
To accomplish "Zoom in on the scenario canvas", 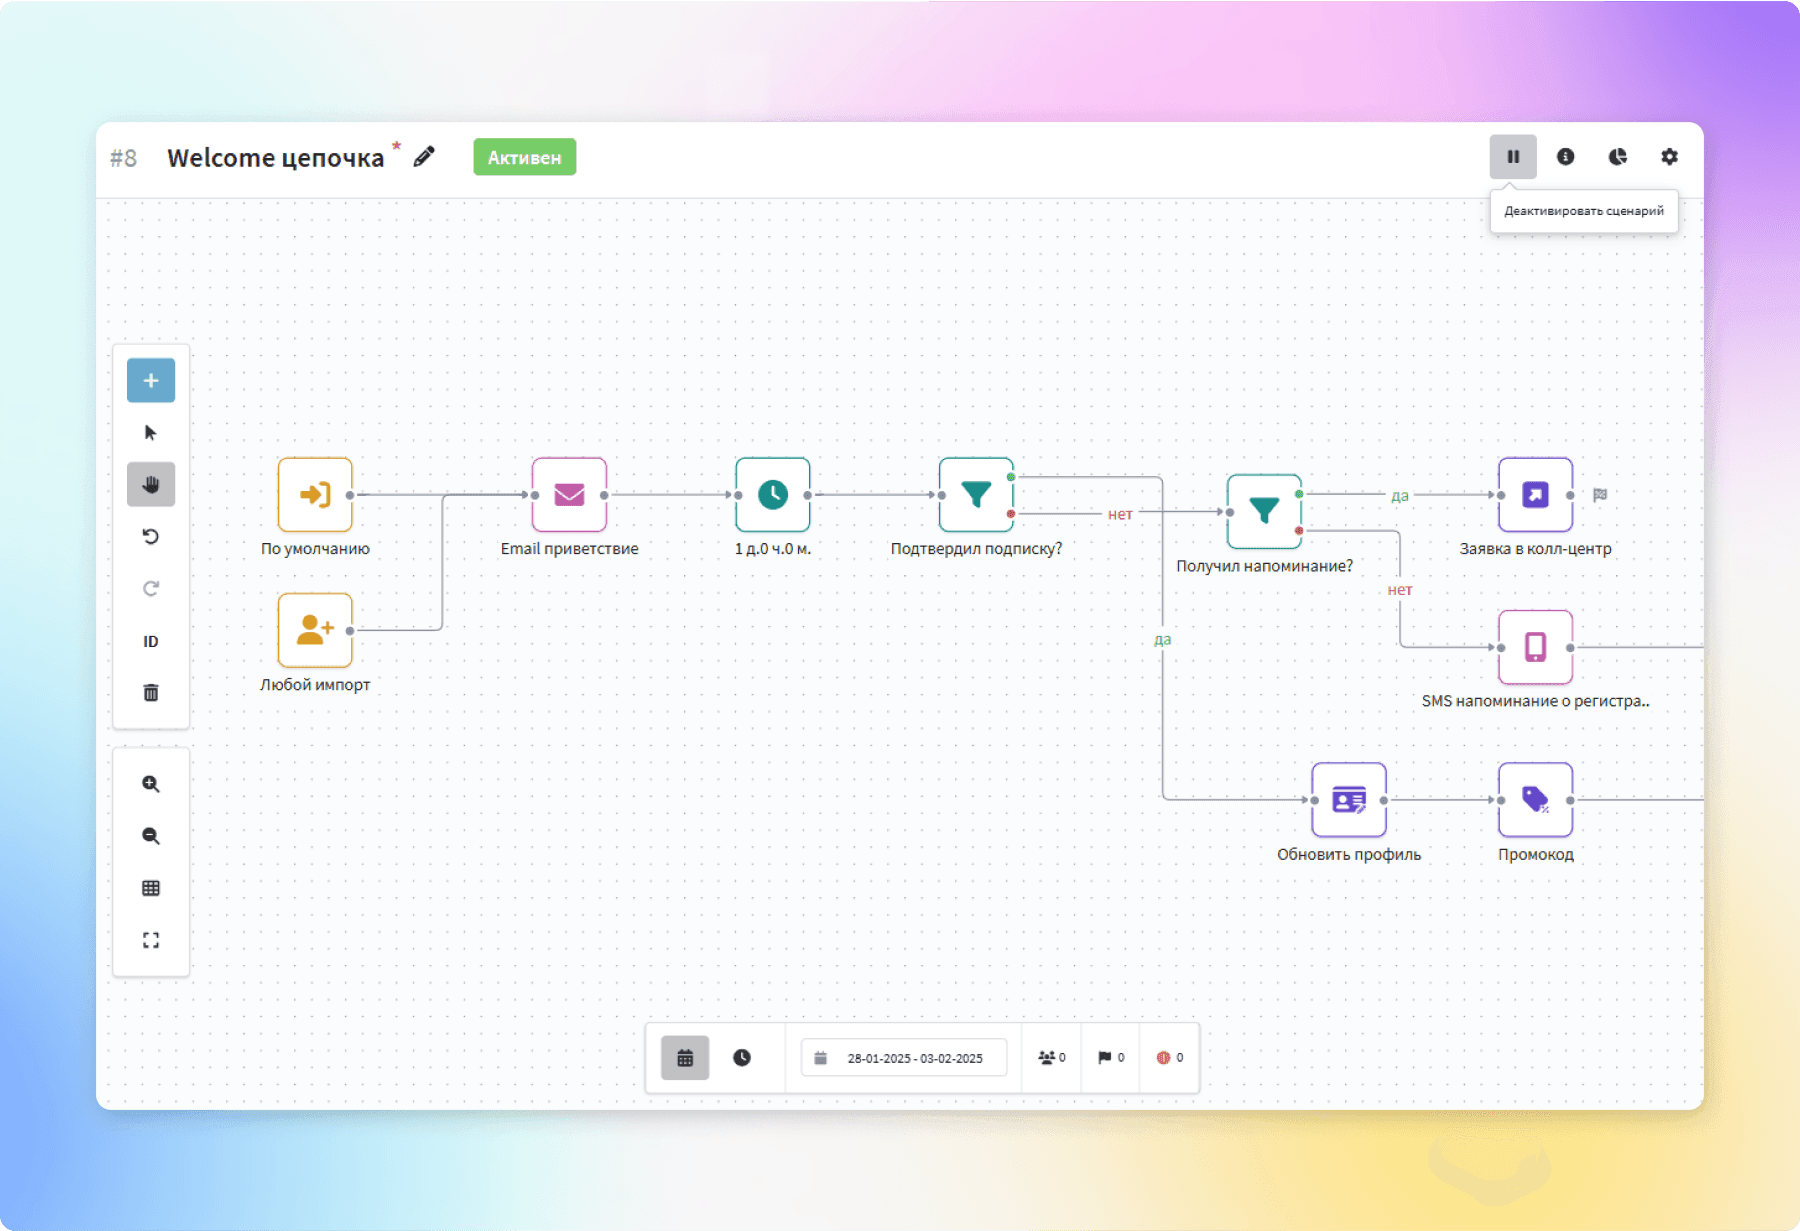I will pyautogui.click(x=151, y=784).
